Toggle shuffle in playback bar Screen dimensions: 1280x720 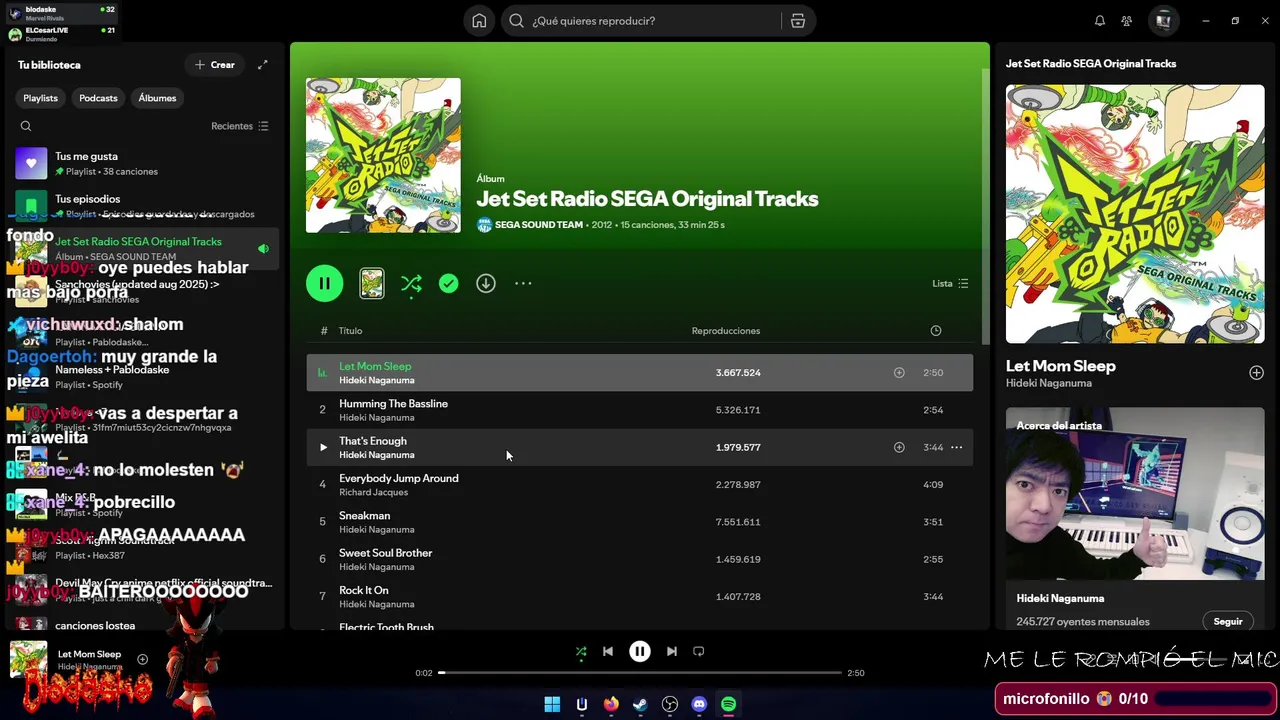(581, 651)
